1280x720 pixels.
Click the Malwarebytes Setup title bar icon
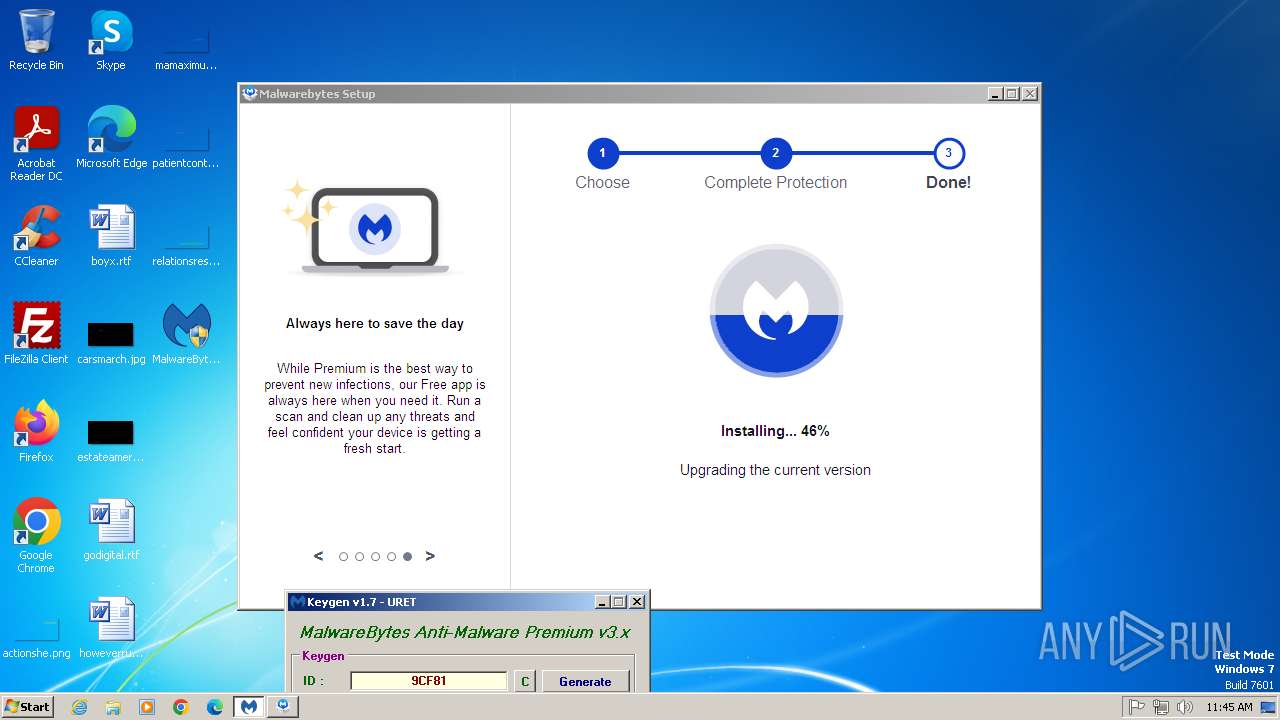click(250, 94)
